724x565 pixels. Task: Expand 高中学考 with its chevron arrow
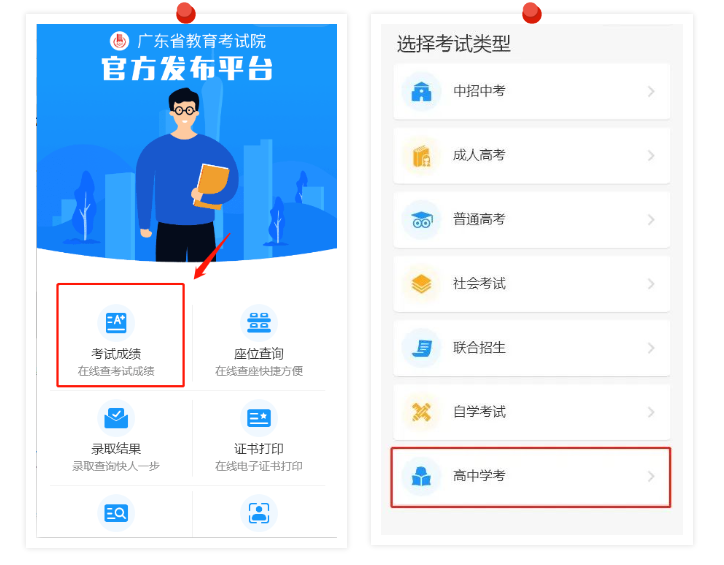coord(651,476)
